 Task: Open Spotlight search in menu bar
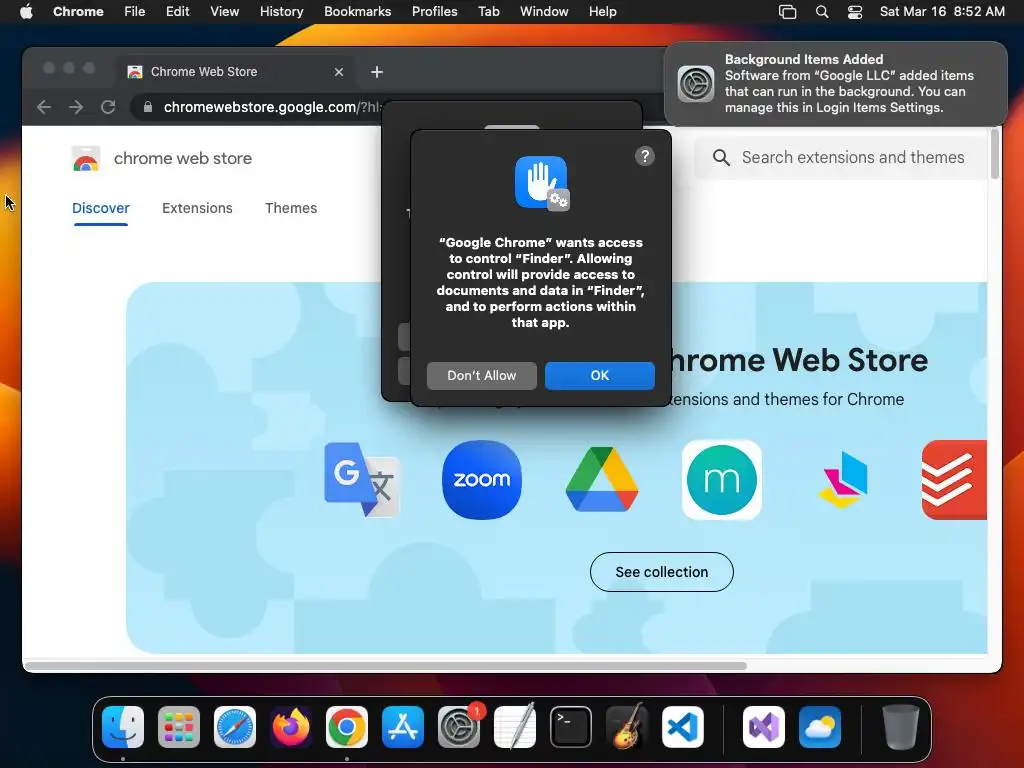click(x=822, y=12)
